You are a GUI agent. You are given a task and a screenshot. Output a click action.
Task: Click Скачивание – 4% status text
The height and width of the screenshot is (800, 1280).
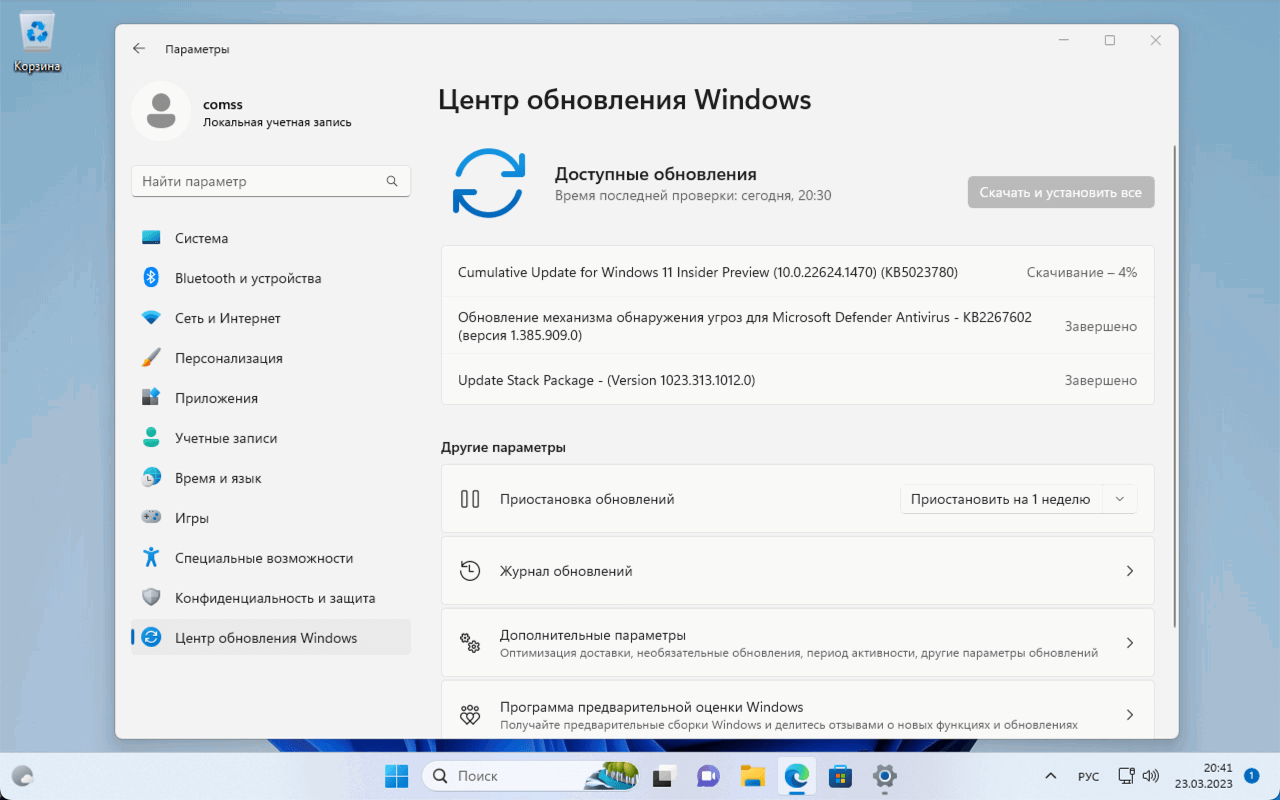1082,272
